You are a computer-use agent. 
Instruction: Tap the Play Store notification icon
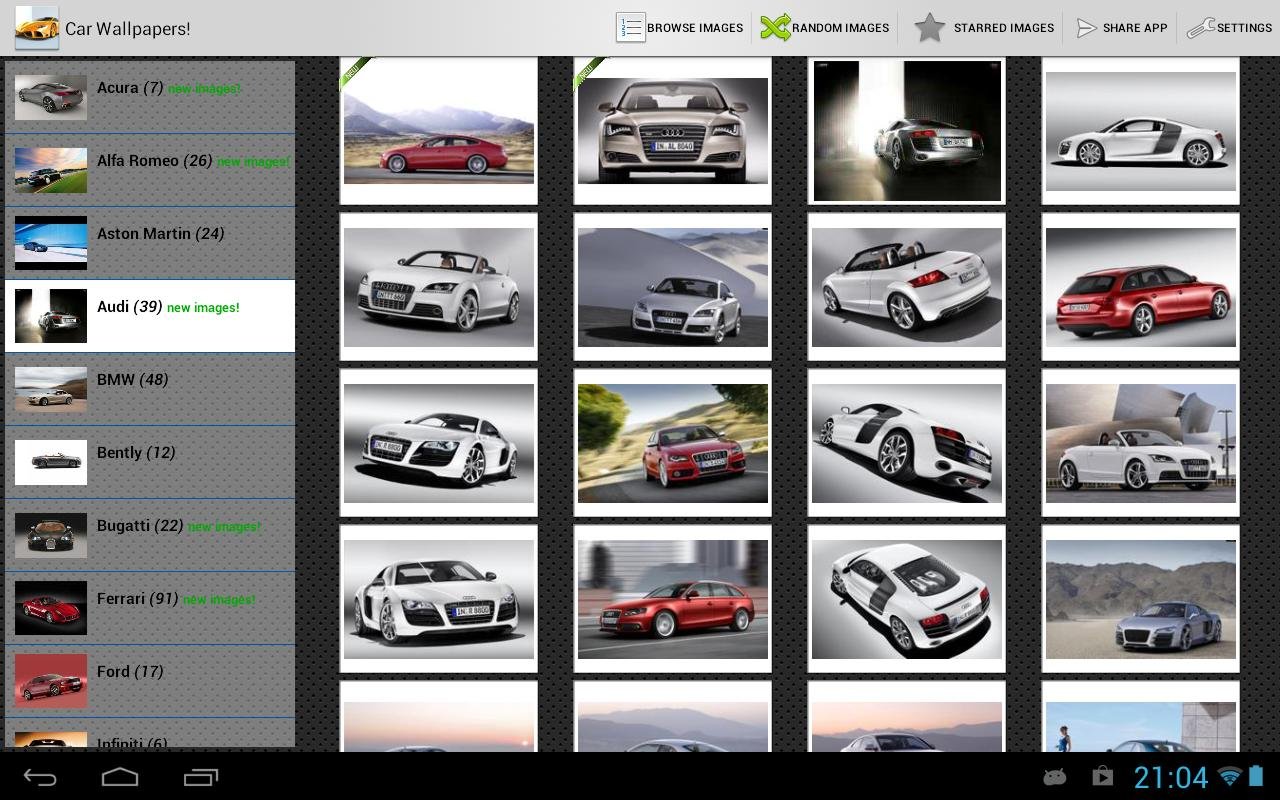tap(1102, 776)
